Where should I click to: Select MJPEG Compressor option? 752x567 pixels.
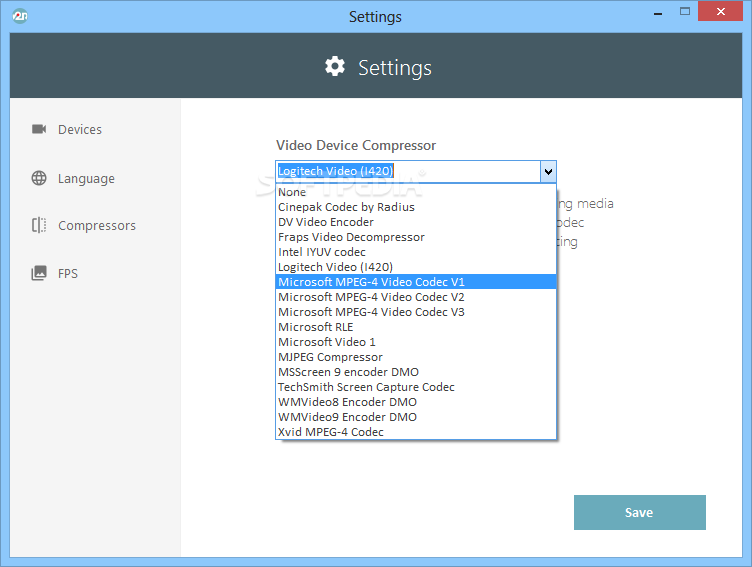pyautogui.click(x=416, y=357)
